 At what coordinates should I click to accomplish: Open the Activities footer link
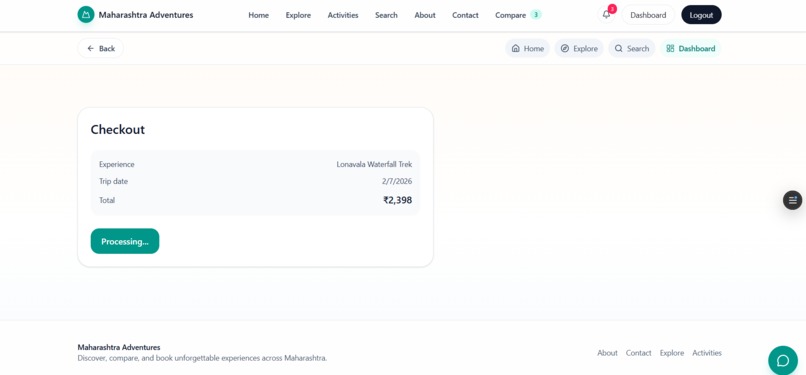707,353
